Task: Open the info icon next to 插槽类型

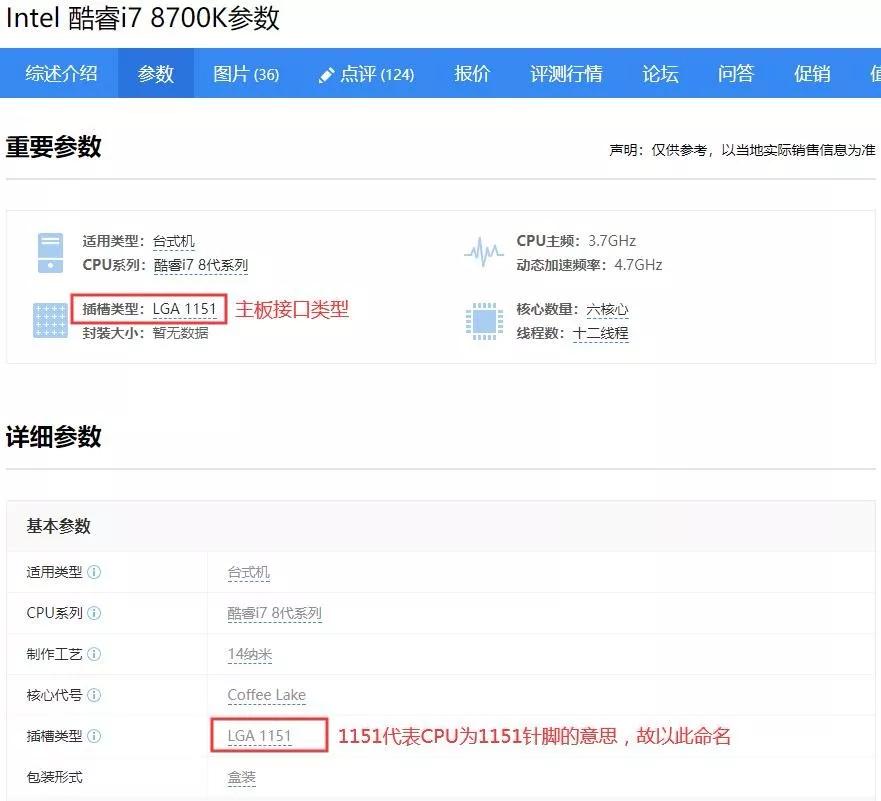Action: pos(95,736)
